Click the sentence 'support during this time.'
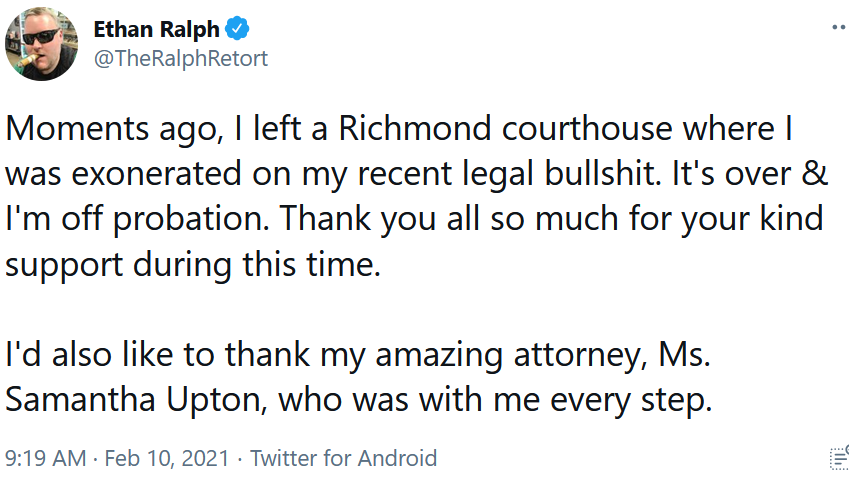849x487 pixels. (x=193, y=265)
